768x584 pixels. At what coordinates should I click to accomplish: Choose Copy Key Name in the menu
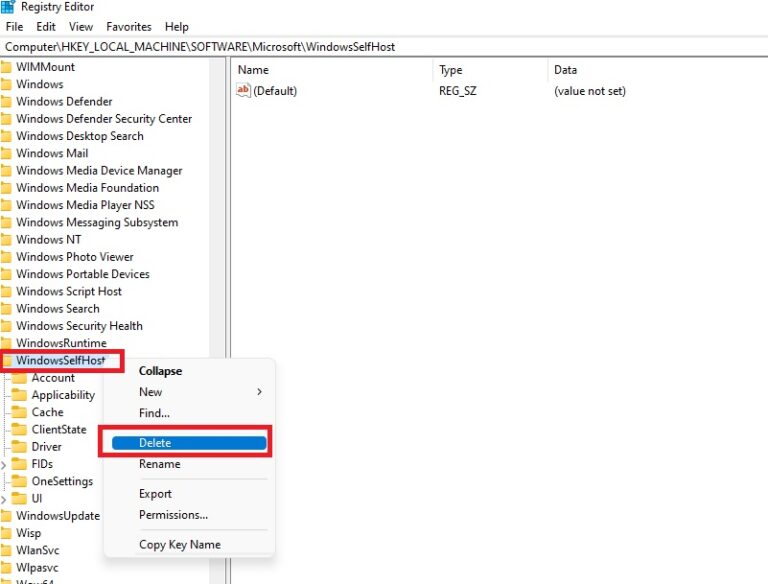[x=180, y=544]
